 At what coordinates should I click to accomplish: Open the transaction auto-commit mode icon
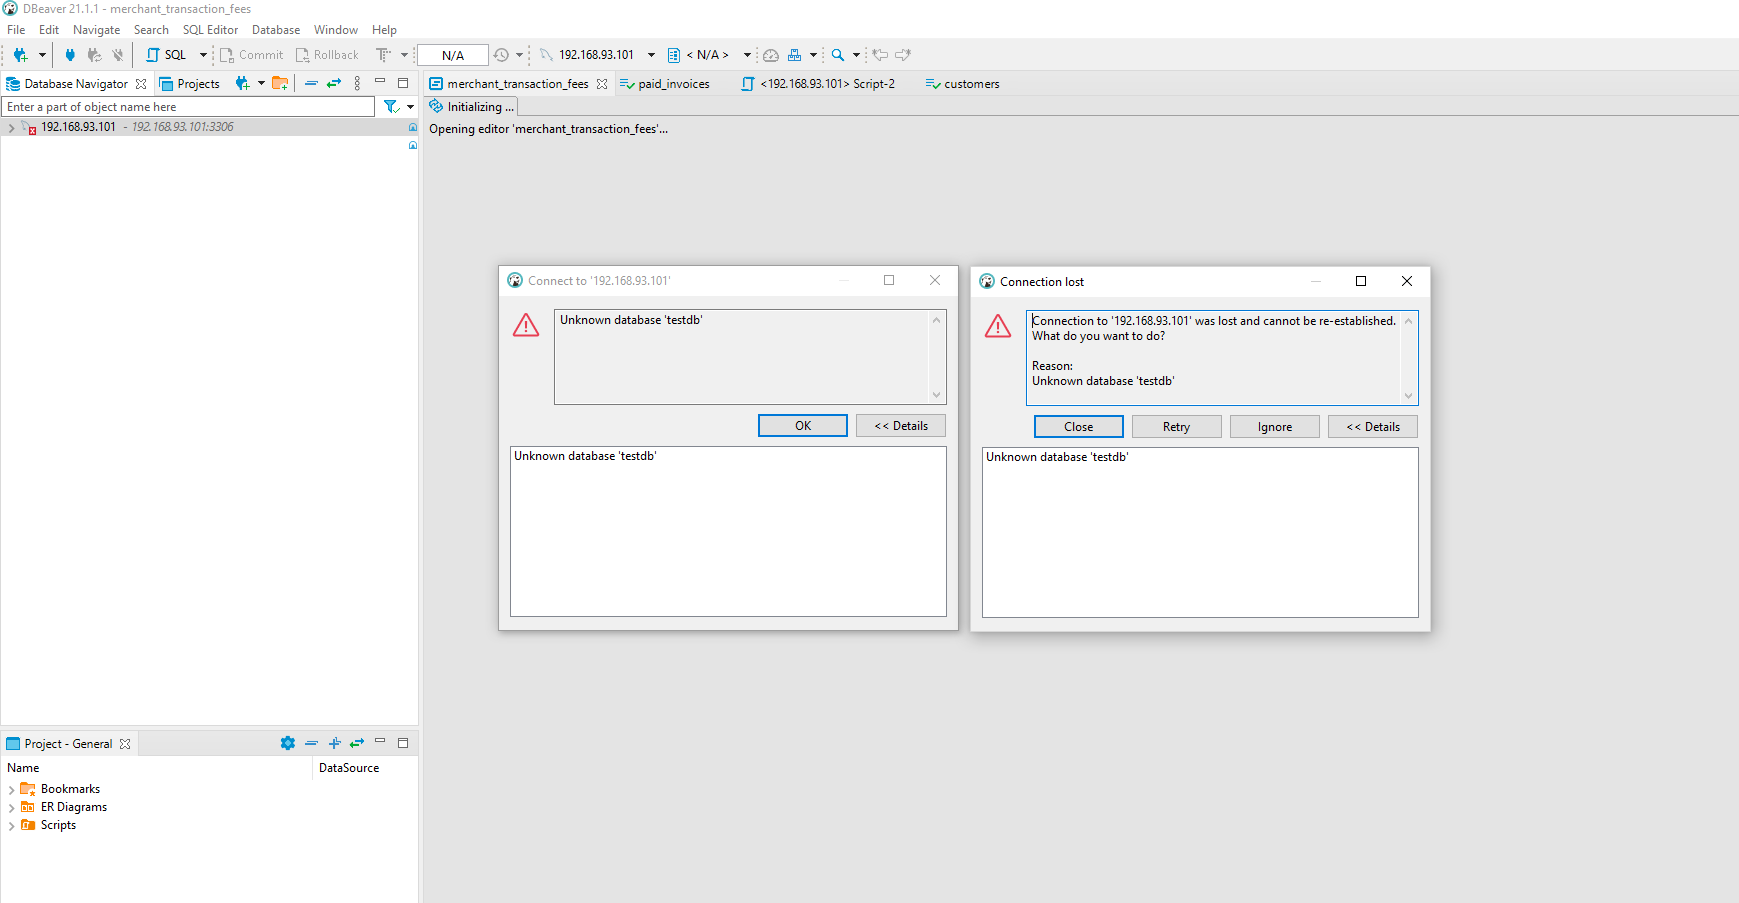(385, 55)
